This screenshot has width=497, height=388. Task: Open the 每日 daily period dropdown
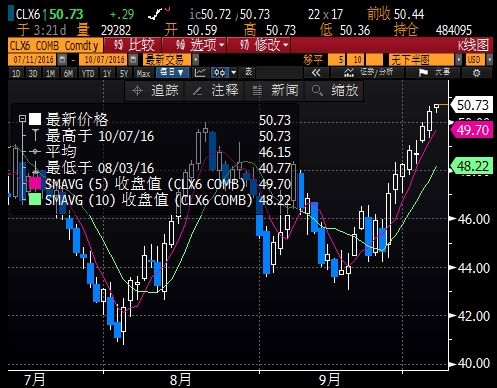[172, 72]
